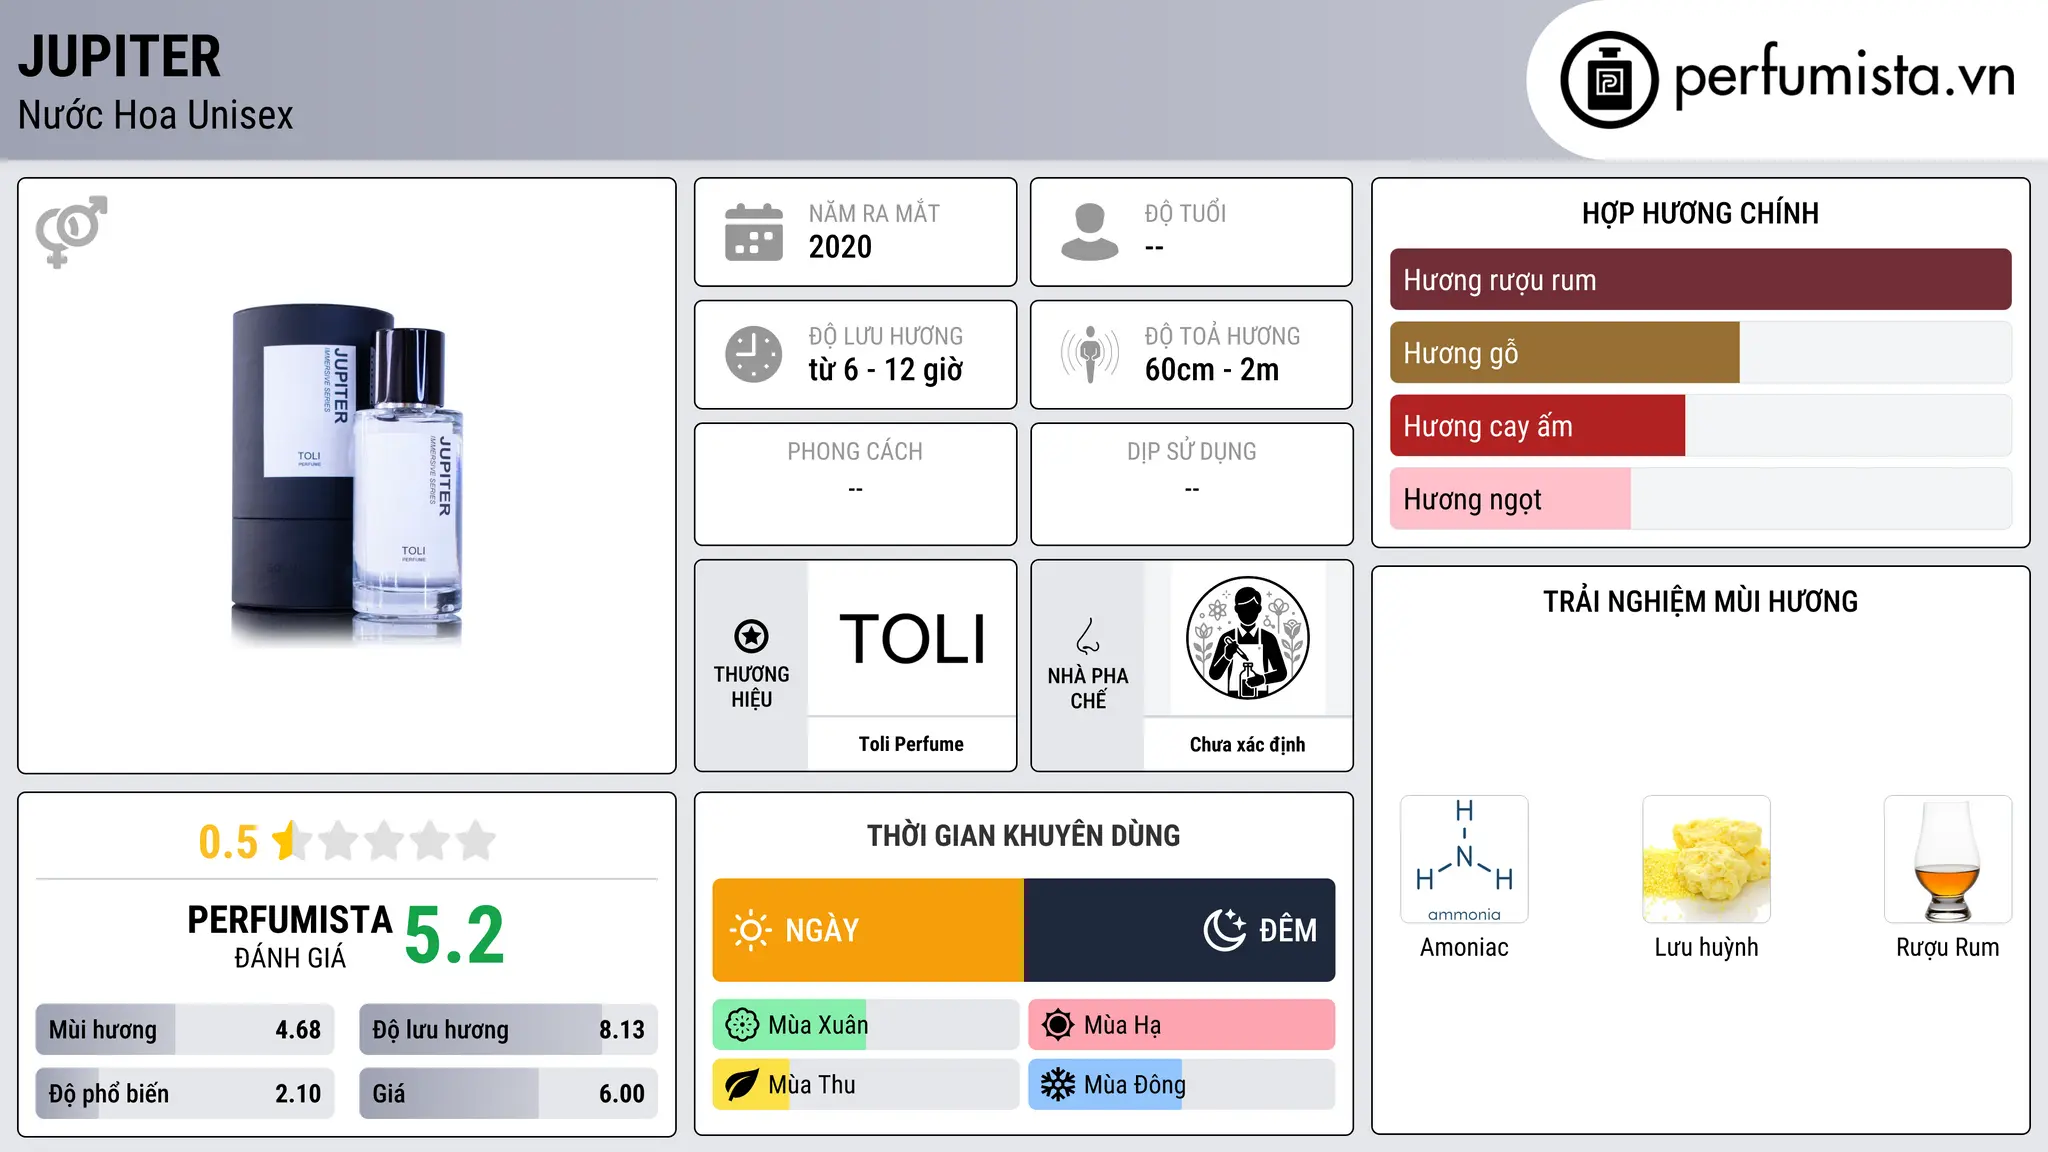Screen dimensions: 2048x1152
Task: Click the ĐỘ TUỔI label
Action: (x=1185, y=214)
